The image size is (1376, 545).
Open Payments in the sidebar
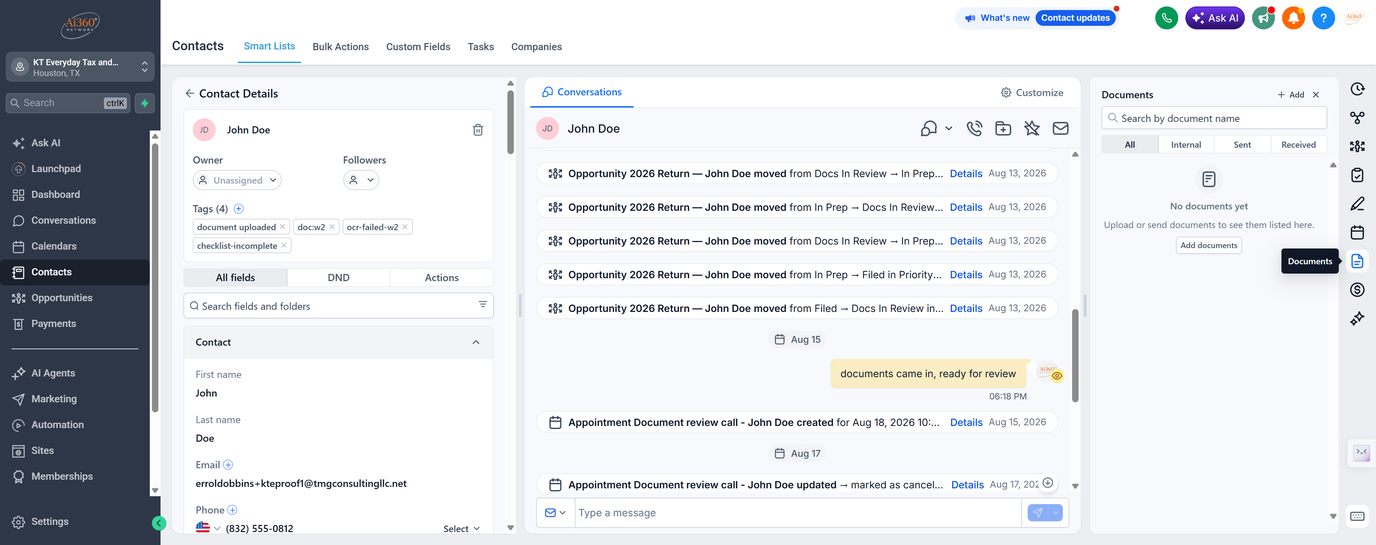pos(54,324)
